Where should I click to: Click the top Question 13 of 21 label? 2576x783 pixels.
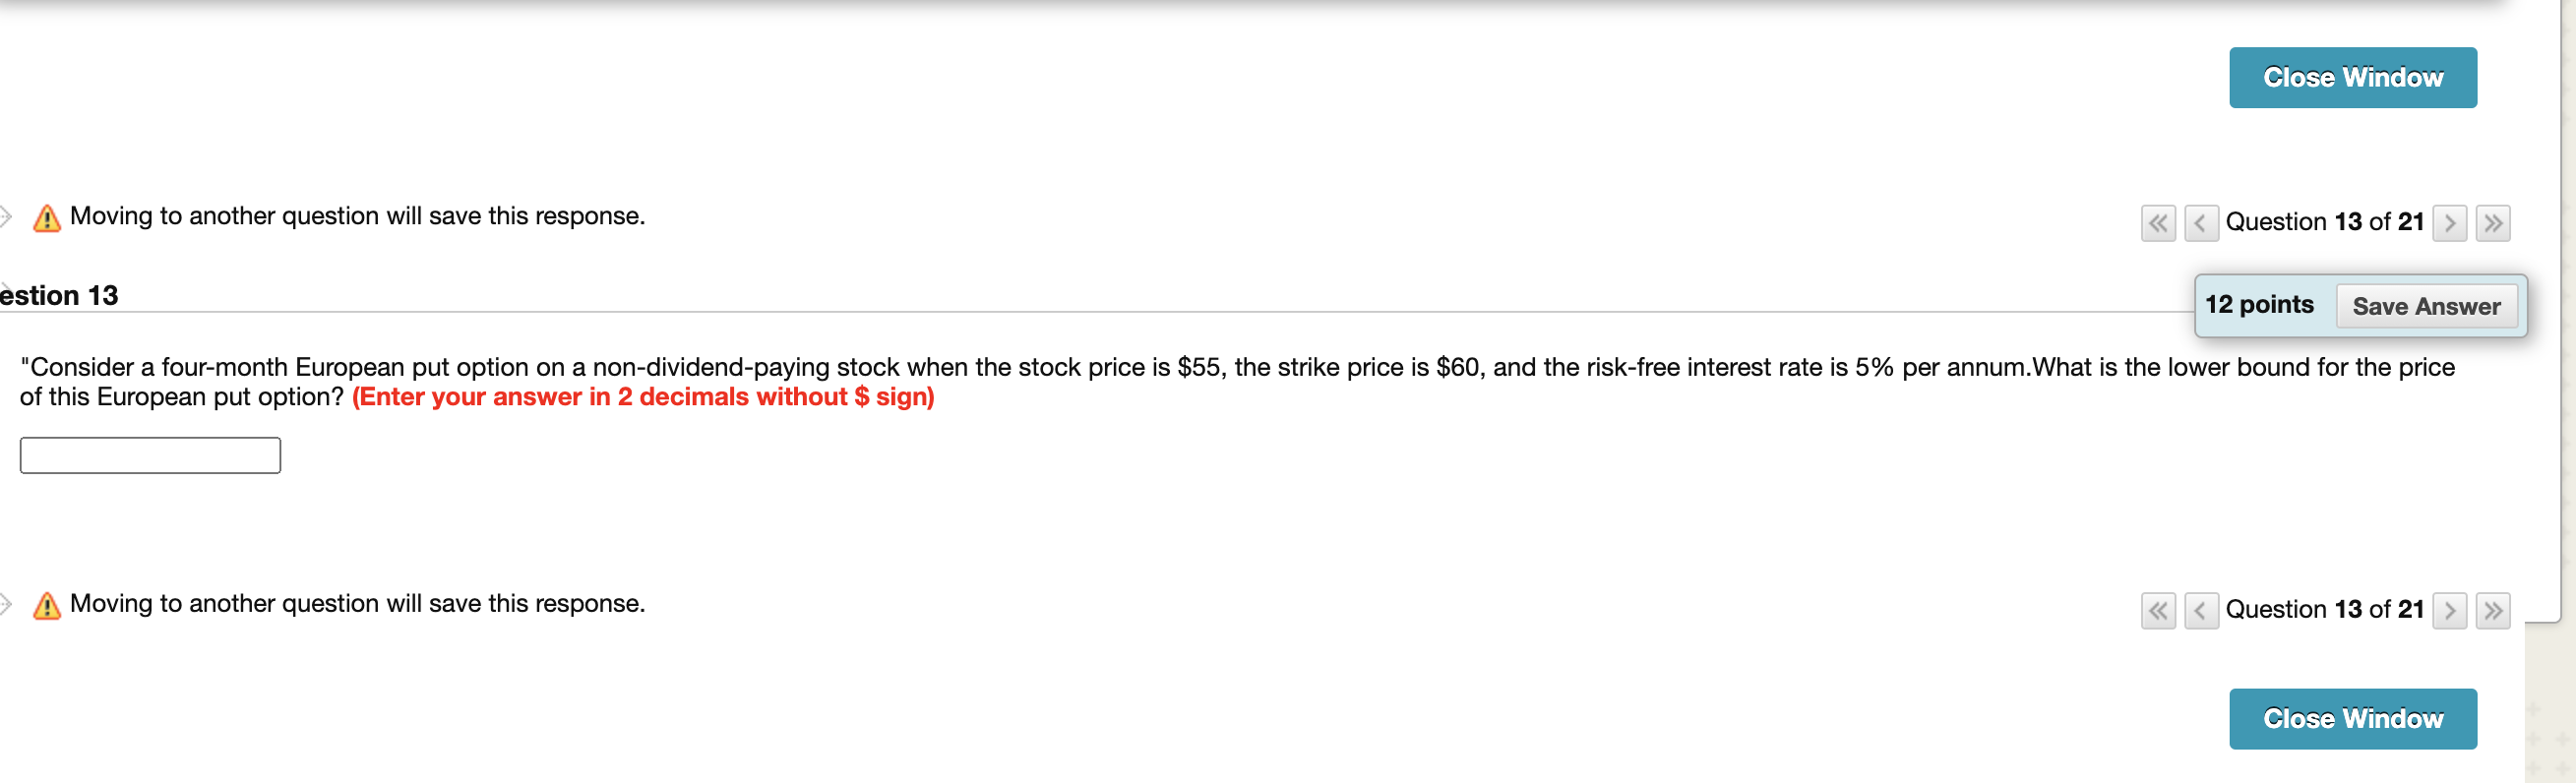point(2325,222)
